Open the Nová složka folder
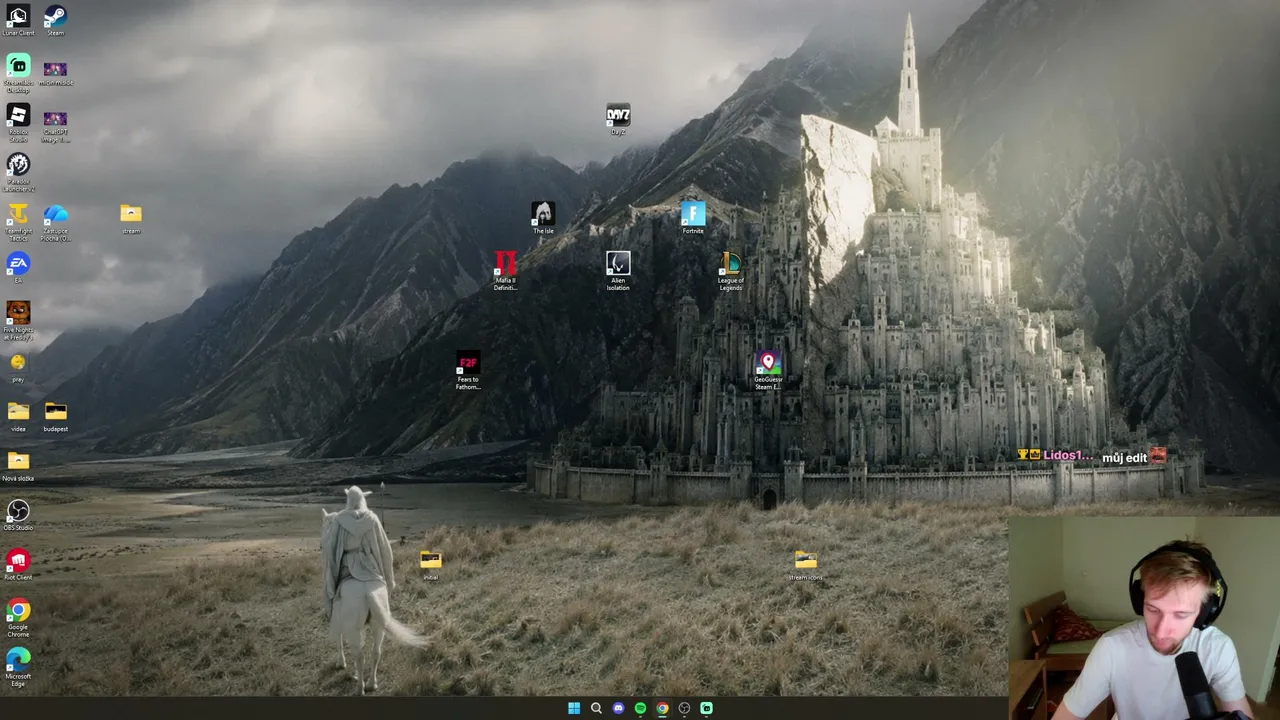 [18, 466]
